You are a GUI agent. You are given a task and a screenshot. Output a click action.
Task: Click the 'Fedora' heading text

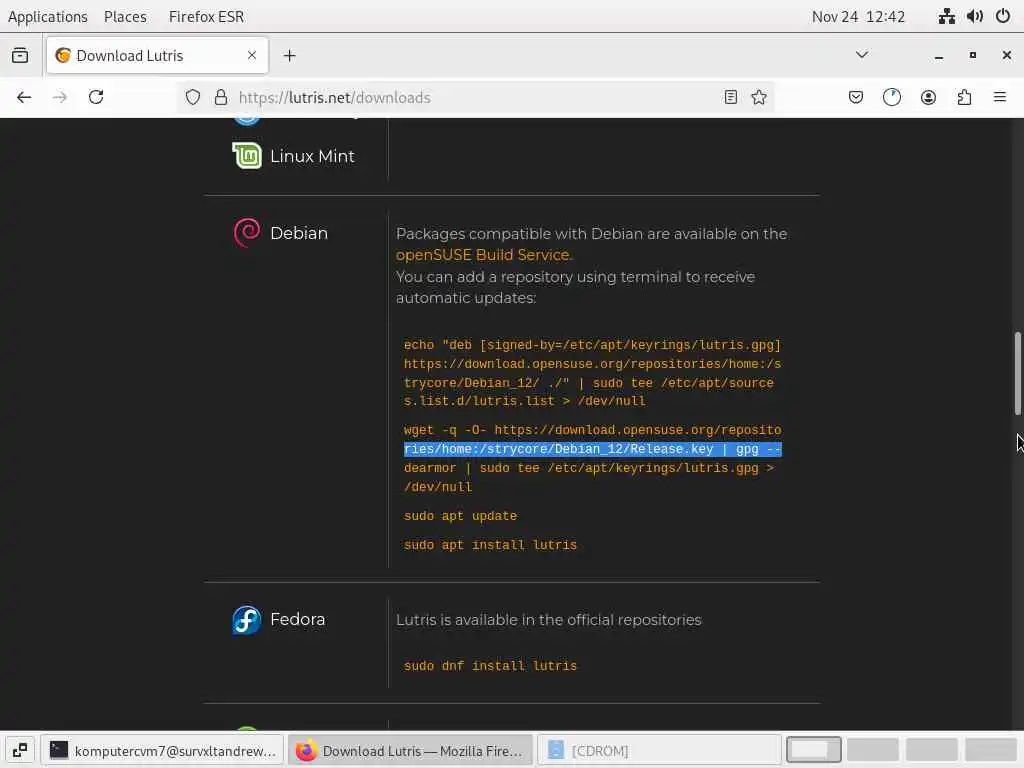point(298,619)
